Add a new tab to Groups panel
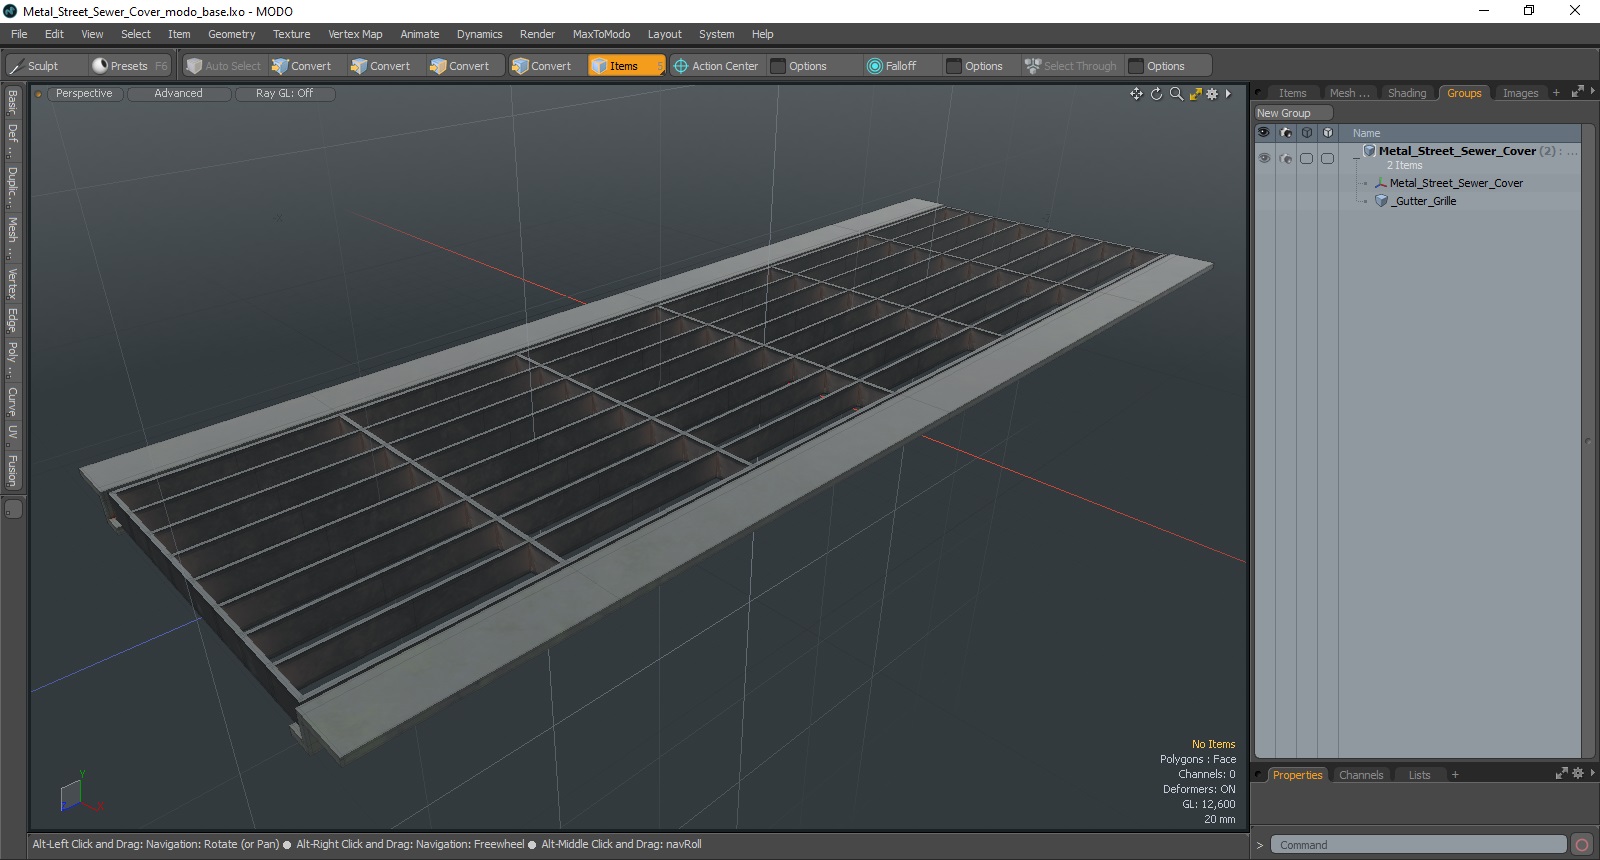The width and height of the screenshot is (1600, 860). 1556,93
